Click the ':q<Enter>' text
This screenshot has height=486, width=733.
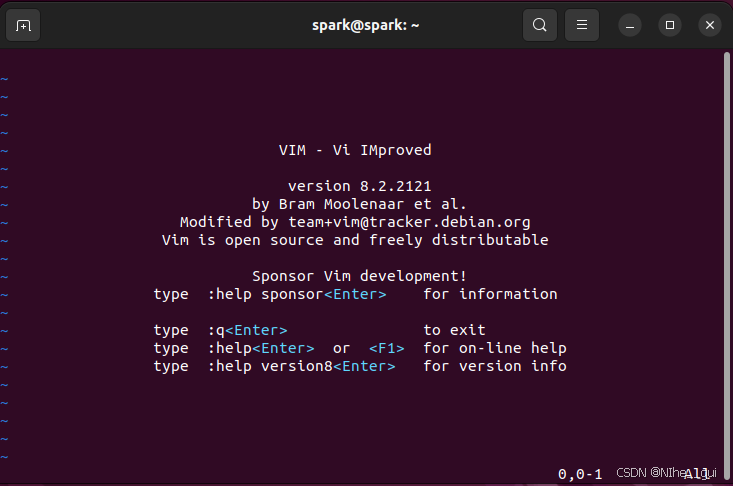tap(247, 330)
